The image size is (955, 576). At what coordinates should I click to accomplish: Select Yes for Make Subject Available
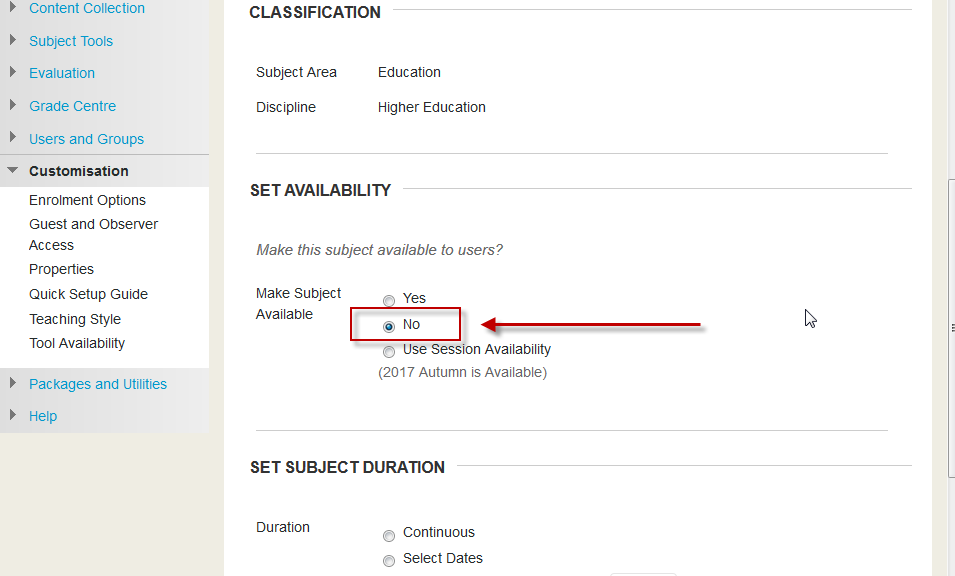coord(389,300)
